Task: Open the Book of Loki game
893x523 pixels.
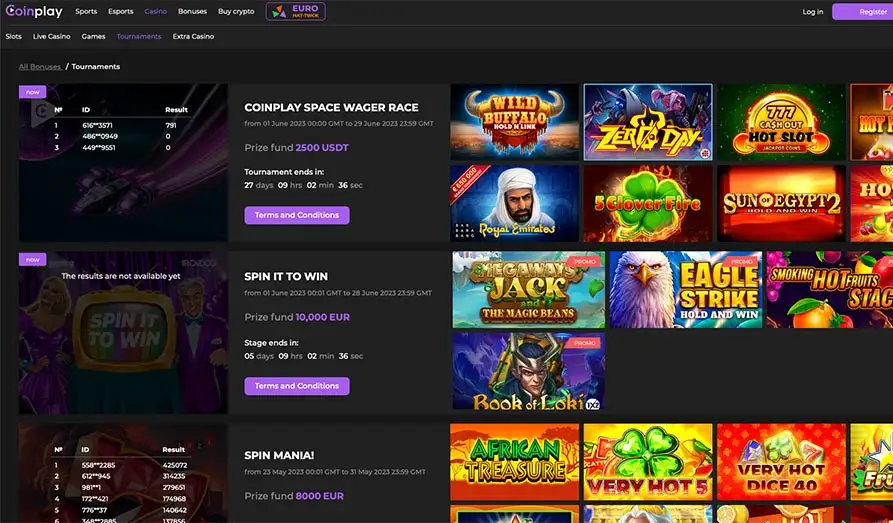Action: [528, 371]
